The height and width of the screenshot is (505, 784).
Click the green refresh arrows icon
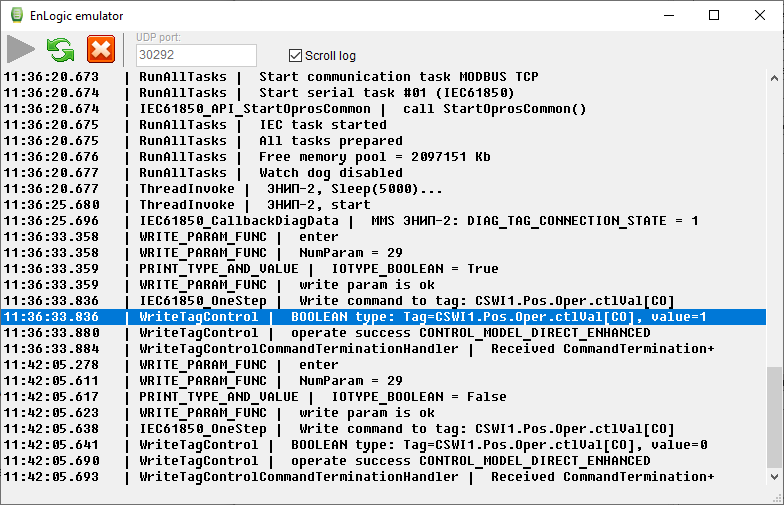61,49
